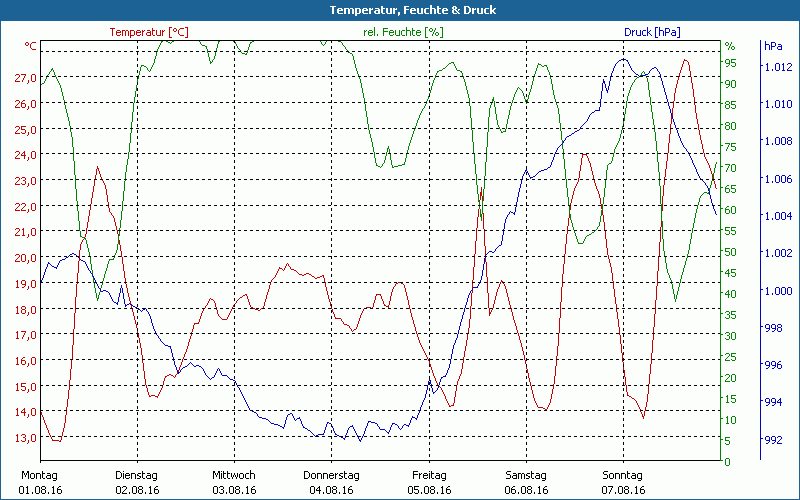
Task: Click the hPa unit label on far right
Action: (773, 46)
